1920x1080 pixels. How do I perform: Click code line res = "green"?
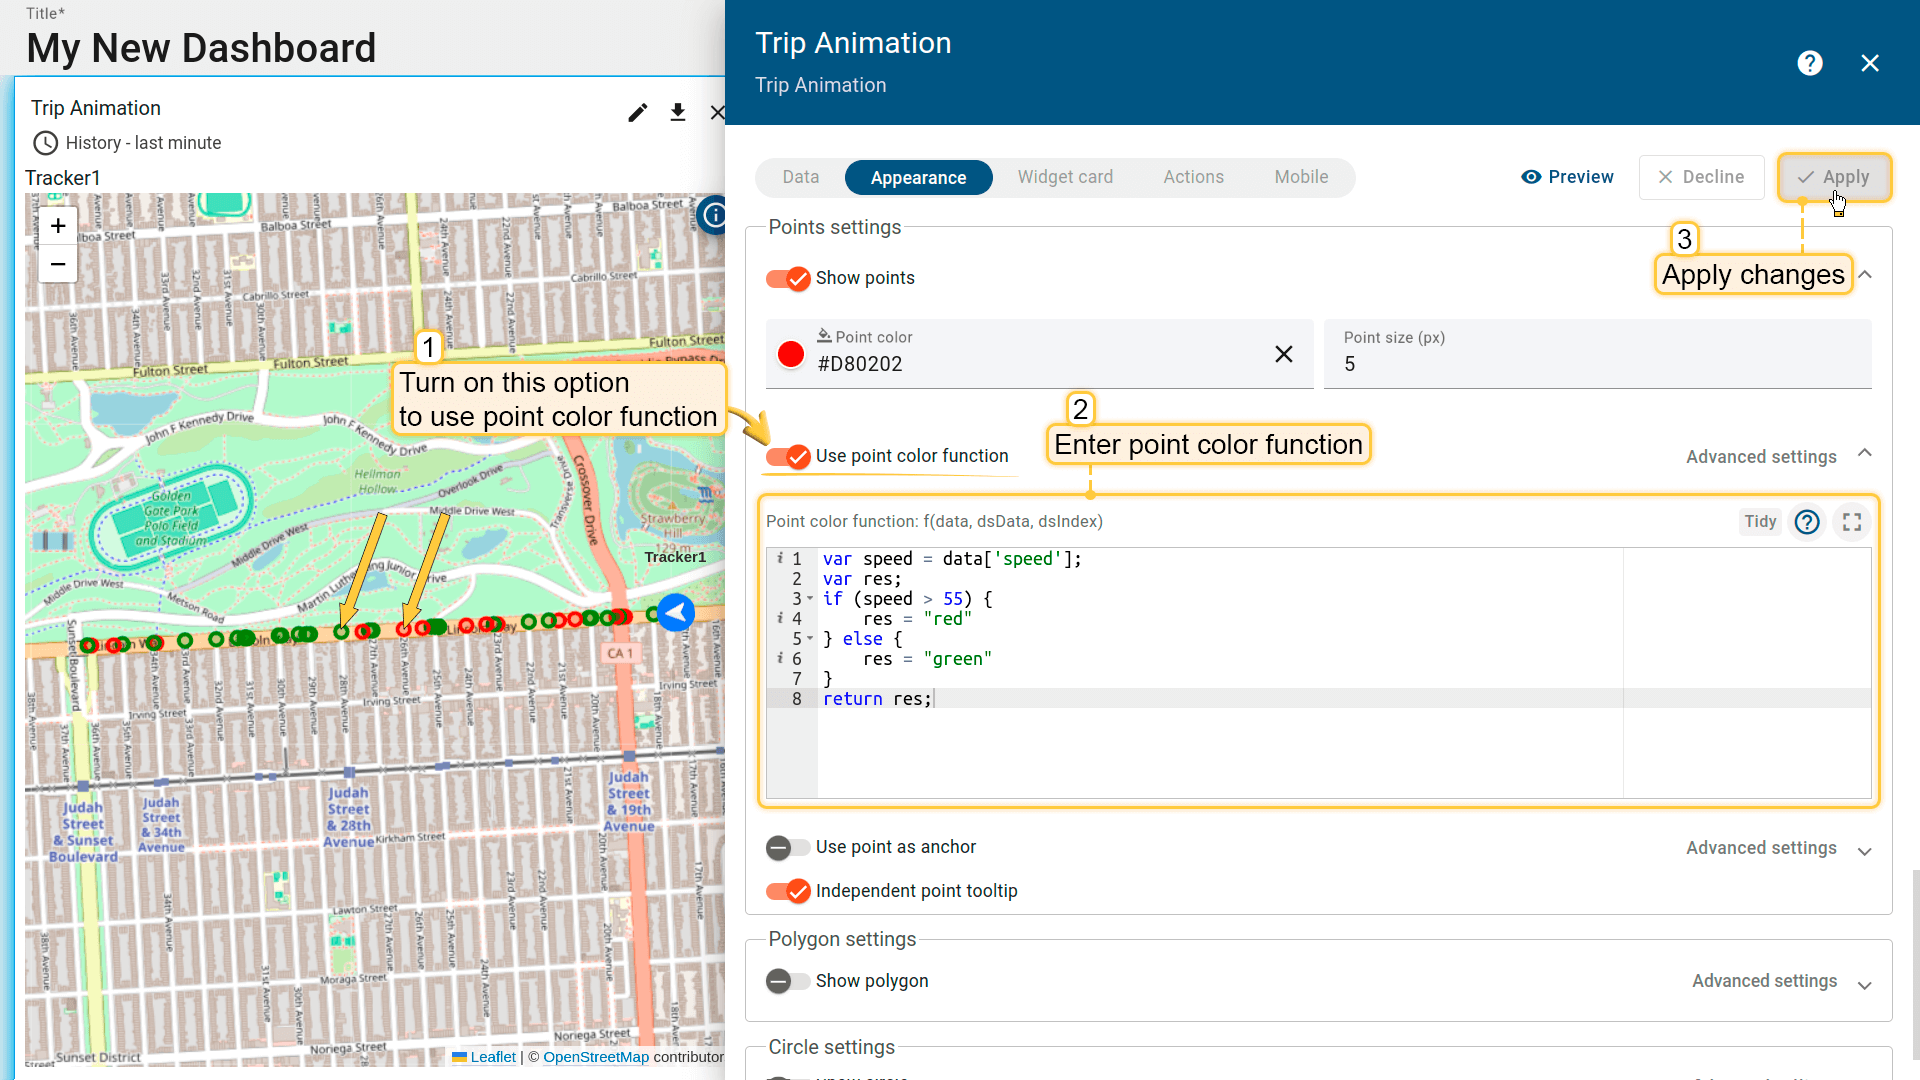(927, 659)
